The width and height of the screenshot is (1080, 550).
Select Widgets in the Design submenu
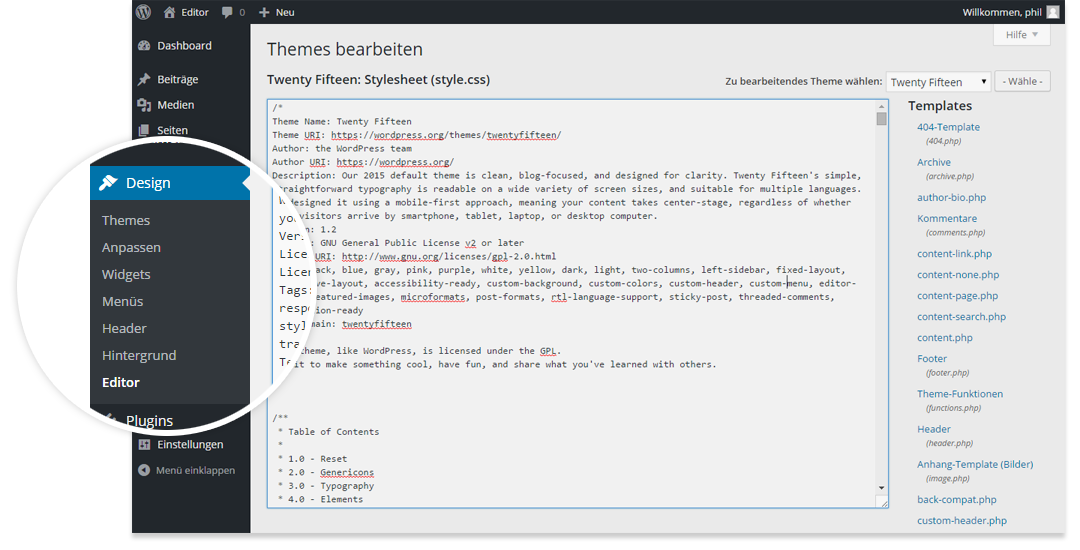click(x=126, y=275)
